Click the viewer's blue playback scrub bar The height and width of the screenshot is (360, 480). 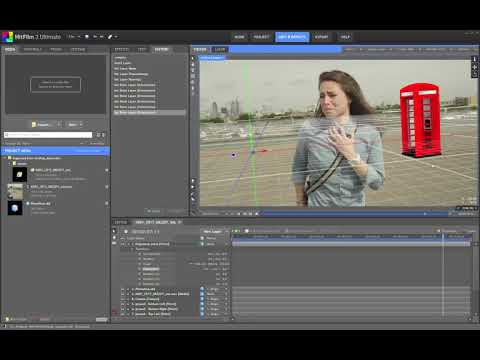(354, 214)
